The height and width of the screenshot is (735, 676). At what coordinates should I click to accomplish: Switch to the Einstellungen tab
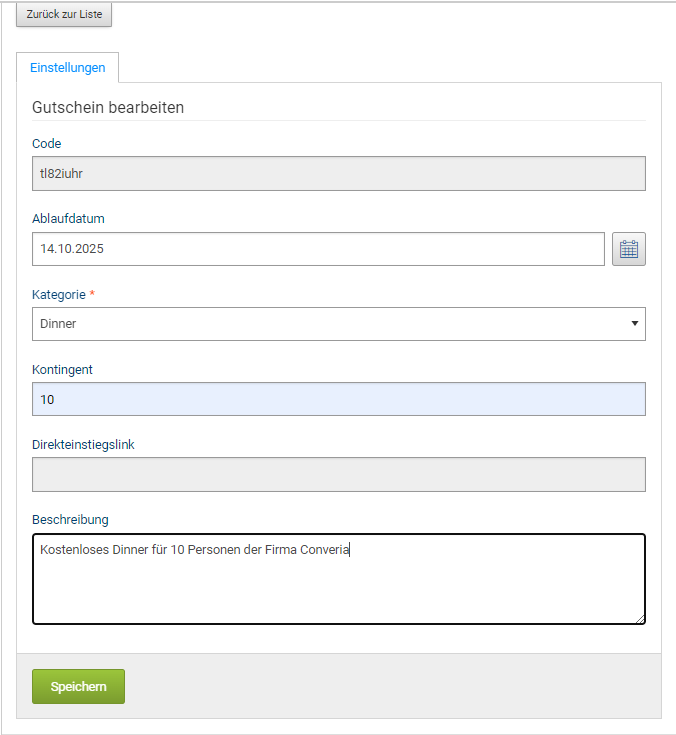68,68
